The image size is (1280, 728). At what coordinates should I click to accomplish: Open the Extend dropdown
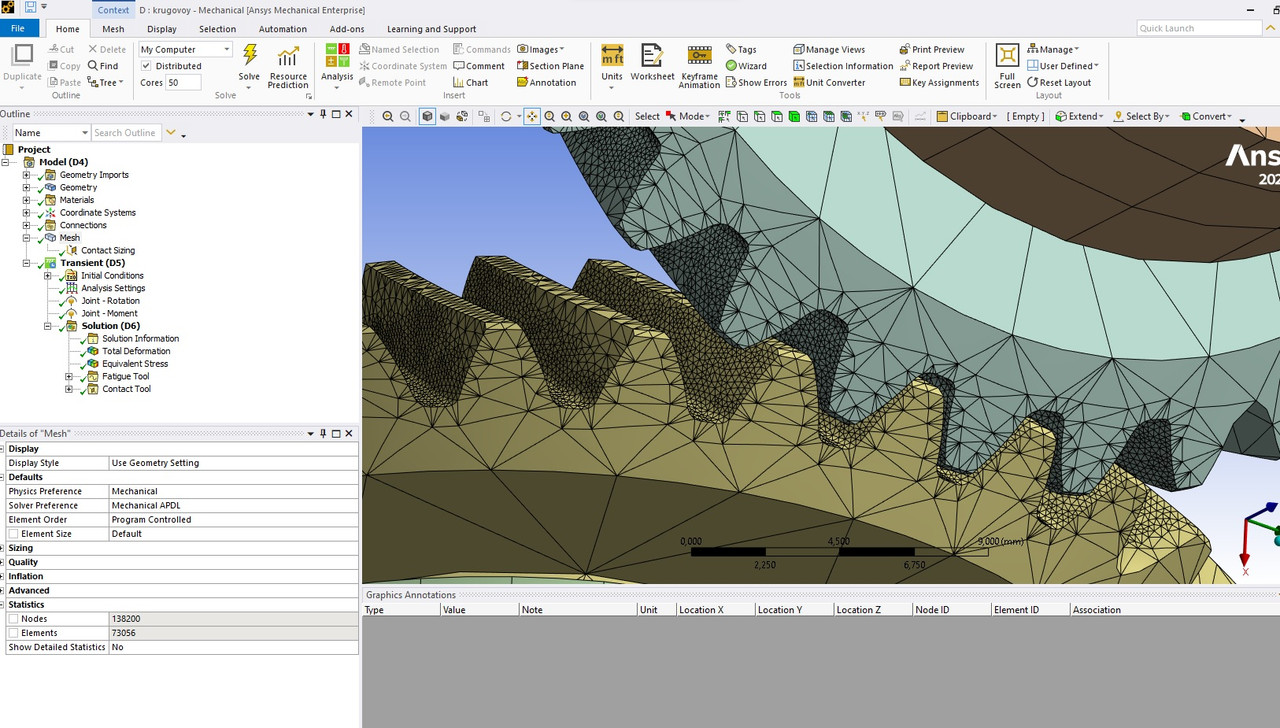pos(1079,116)
